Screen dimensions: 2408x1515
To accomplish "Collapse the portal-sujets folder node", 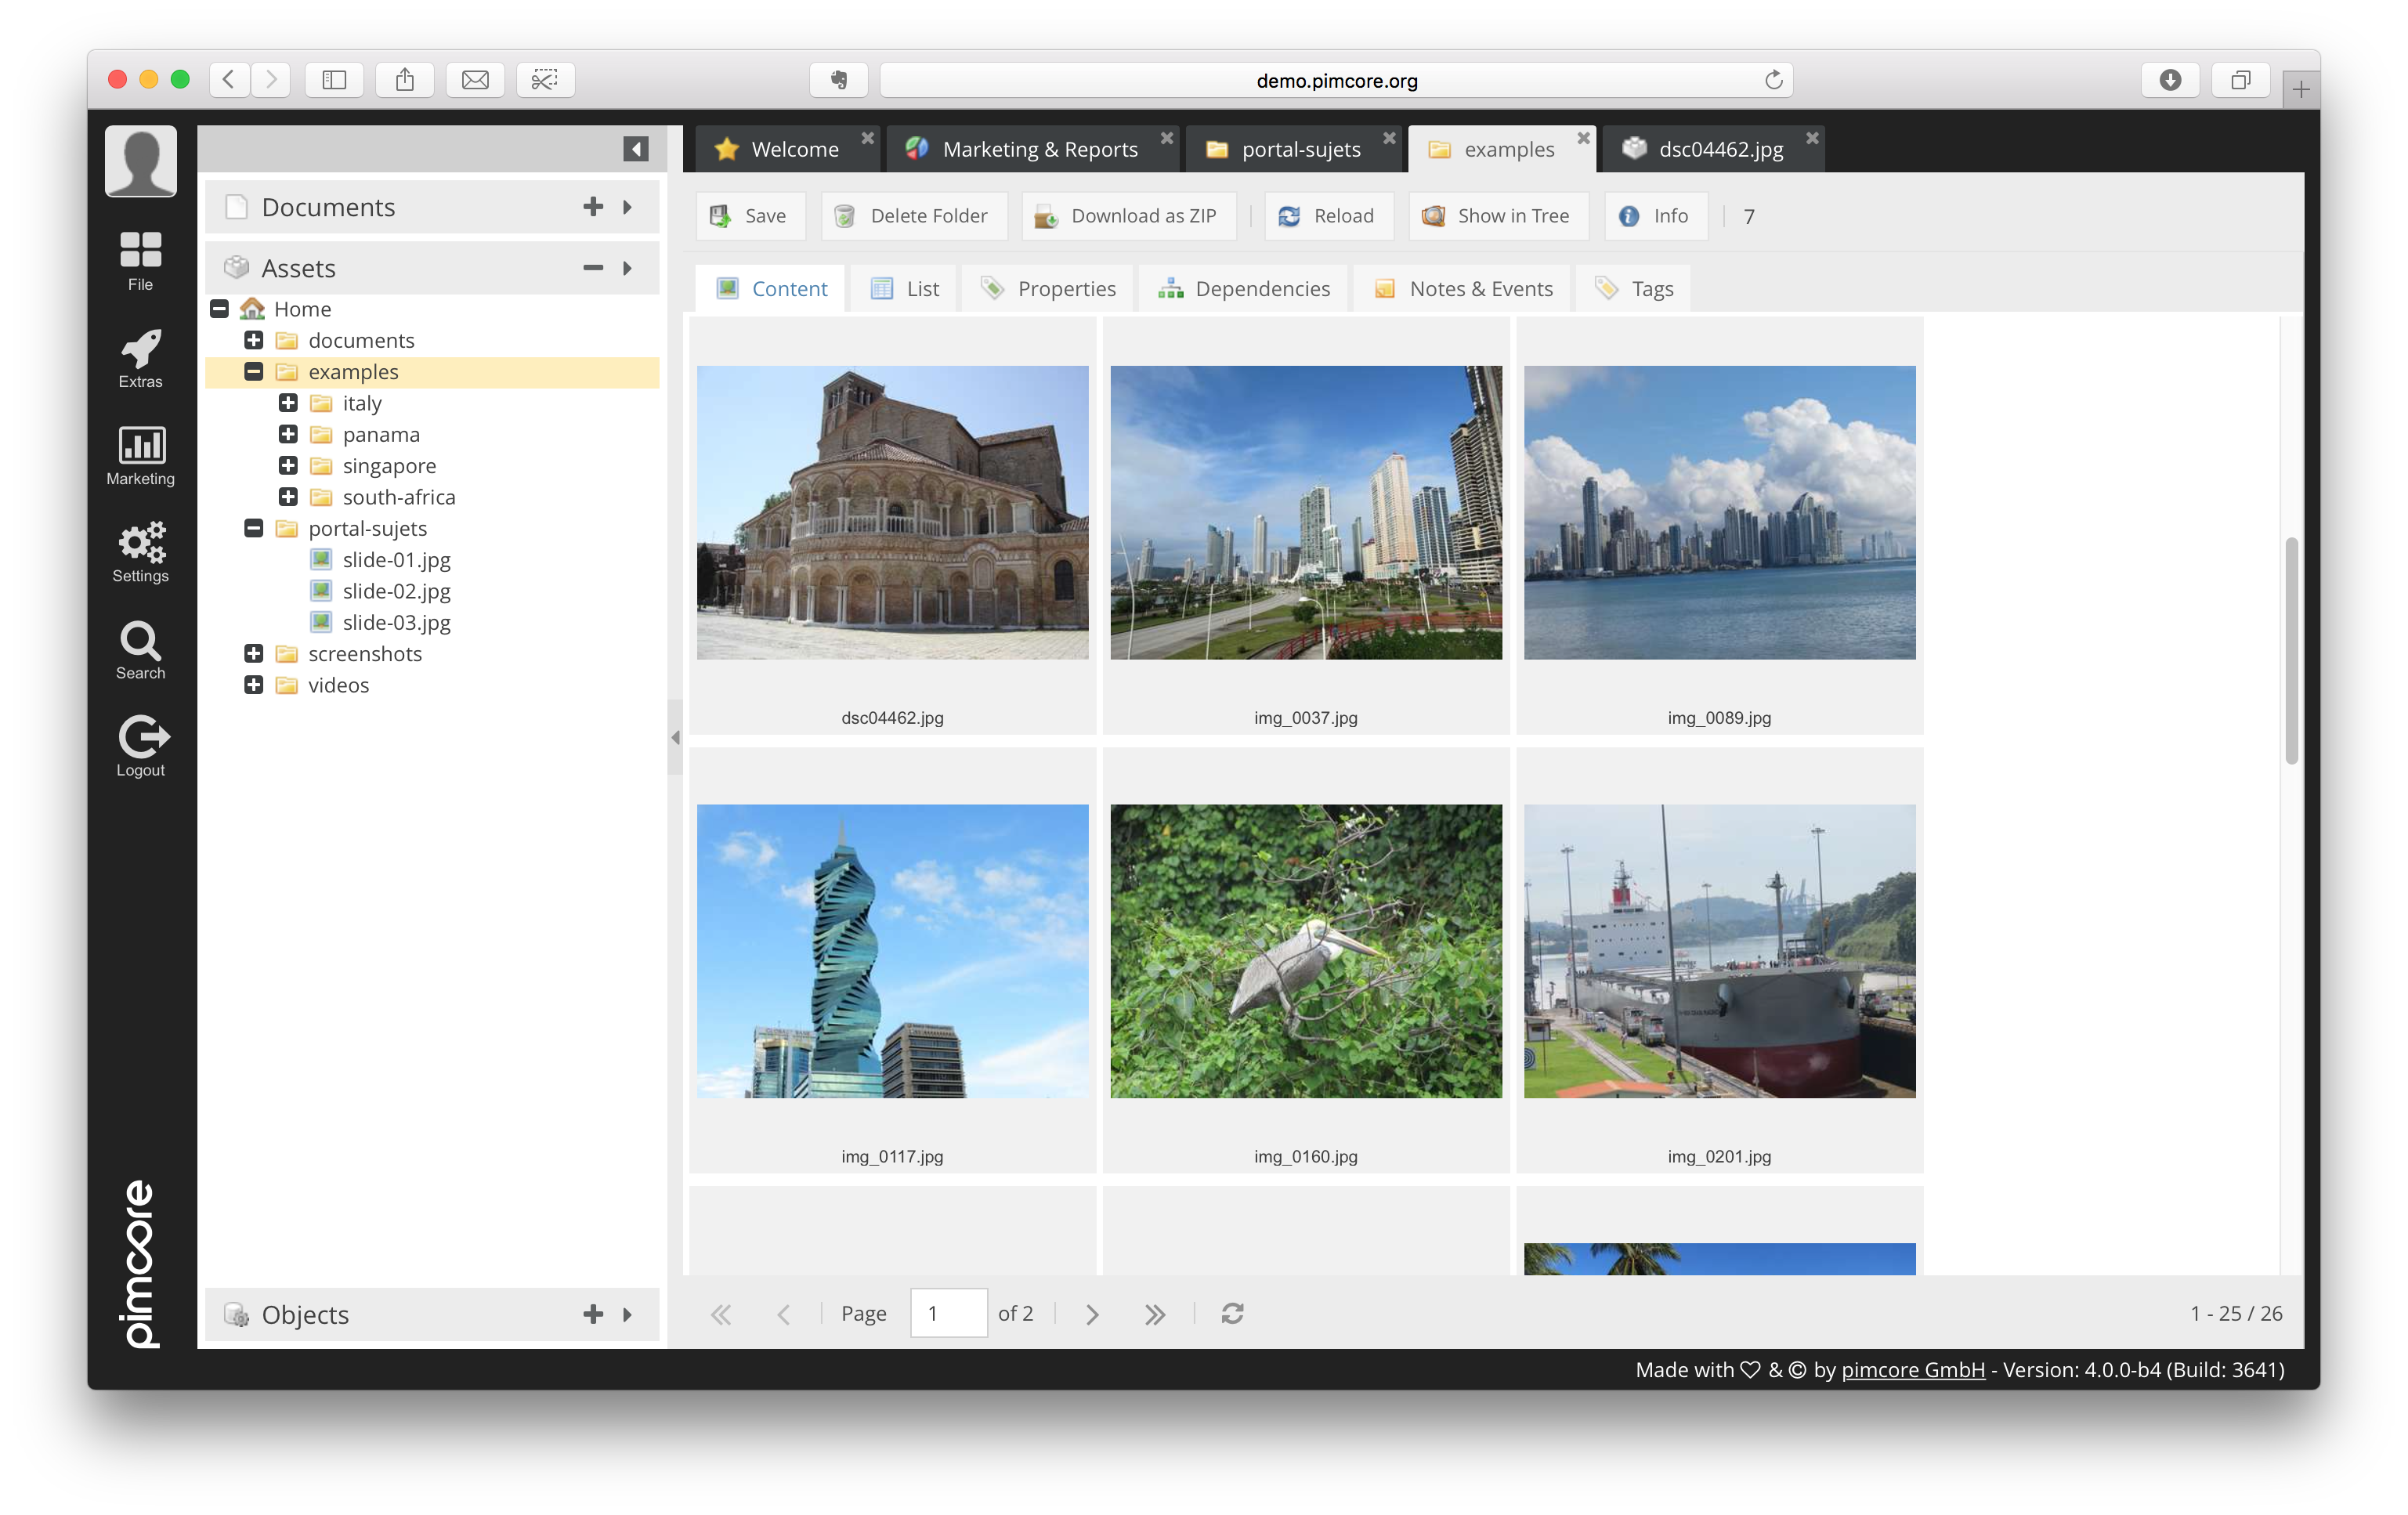I will [254, 528].
